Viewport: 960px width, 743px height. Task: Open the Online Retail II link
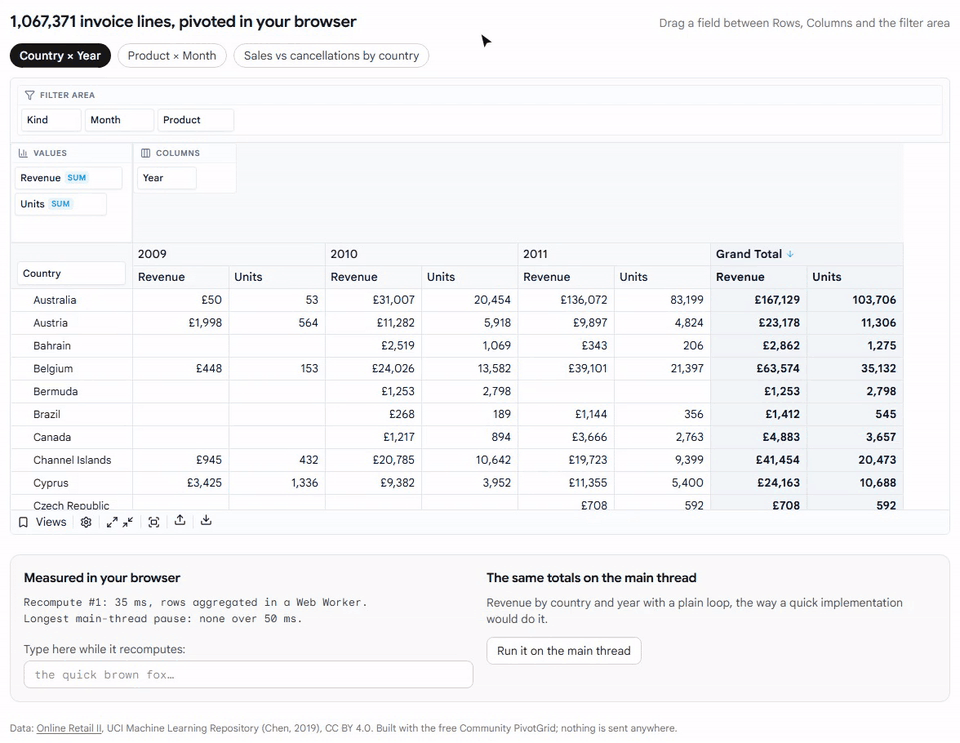[69, 728]
